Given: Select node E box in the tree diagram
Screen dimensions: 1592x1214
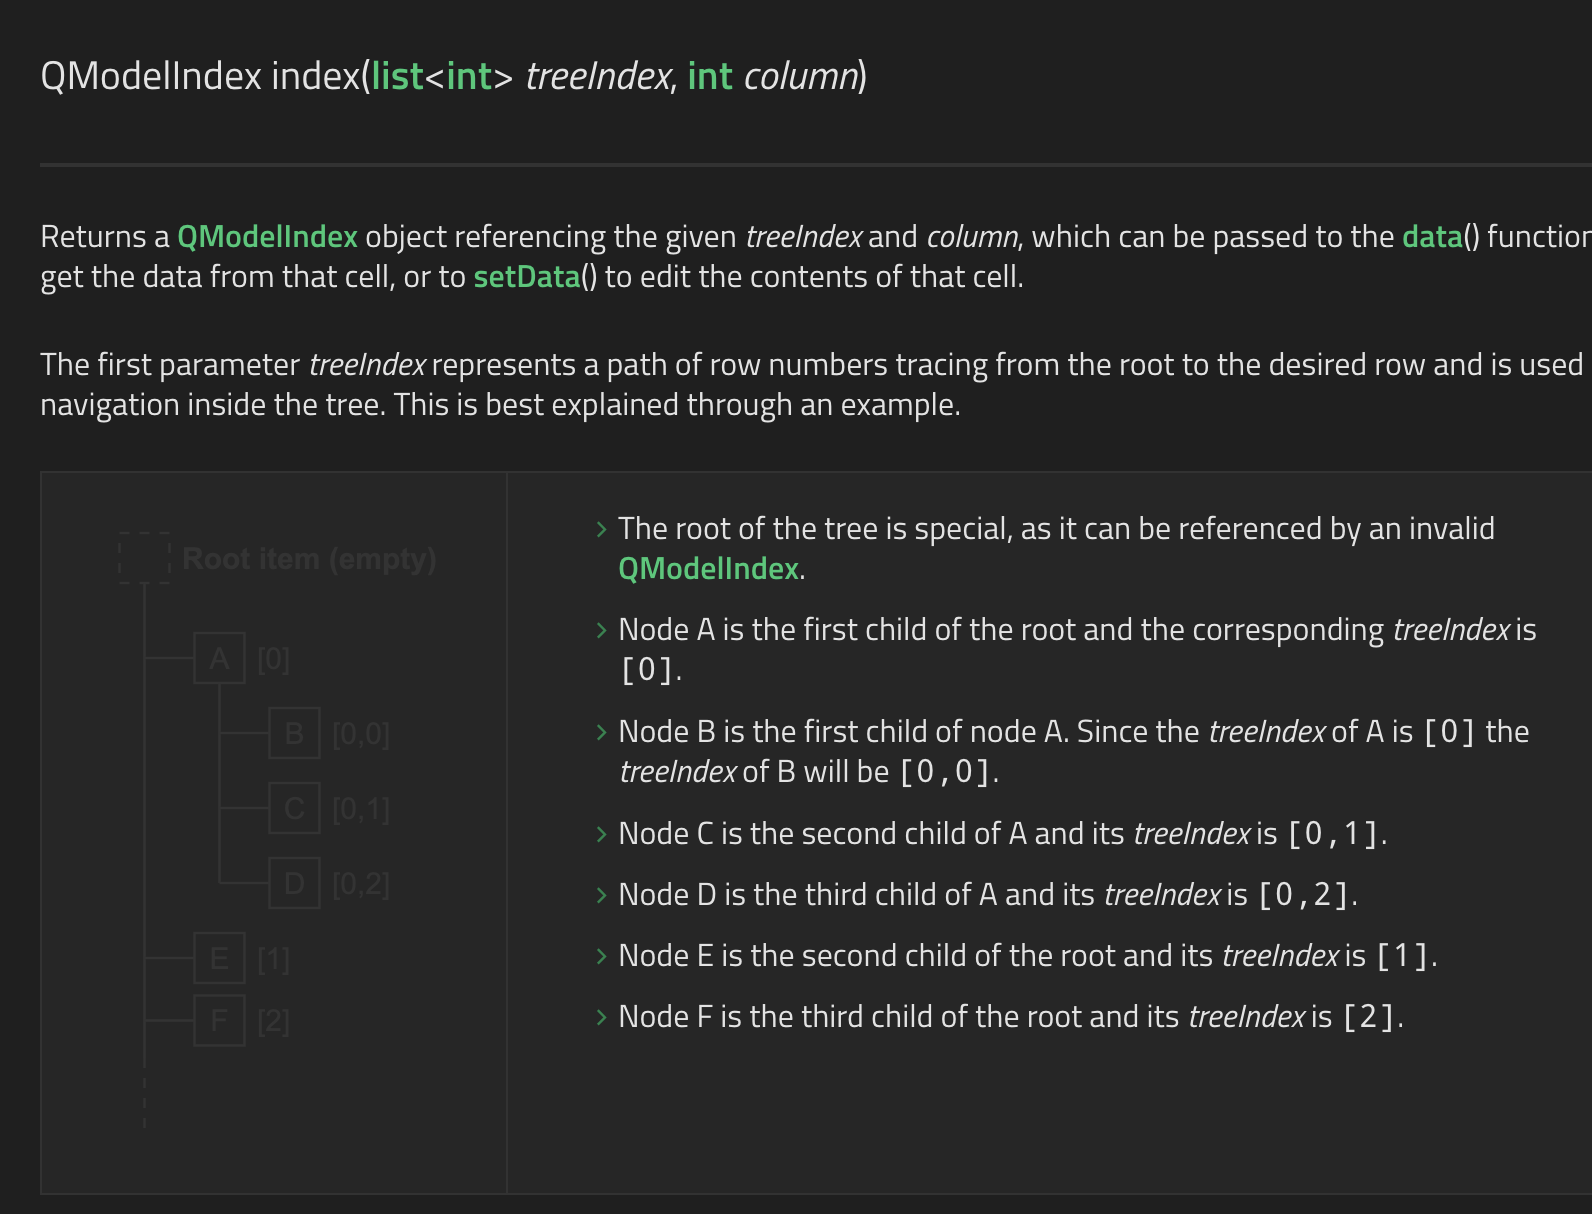Looking at the screenshot, I should click(219, 958).
